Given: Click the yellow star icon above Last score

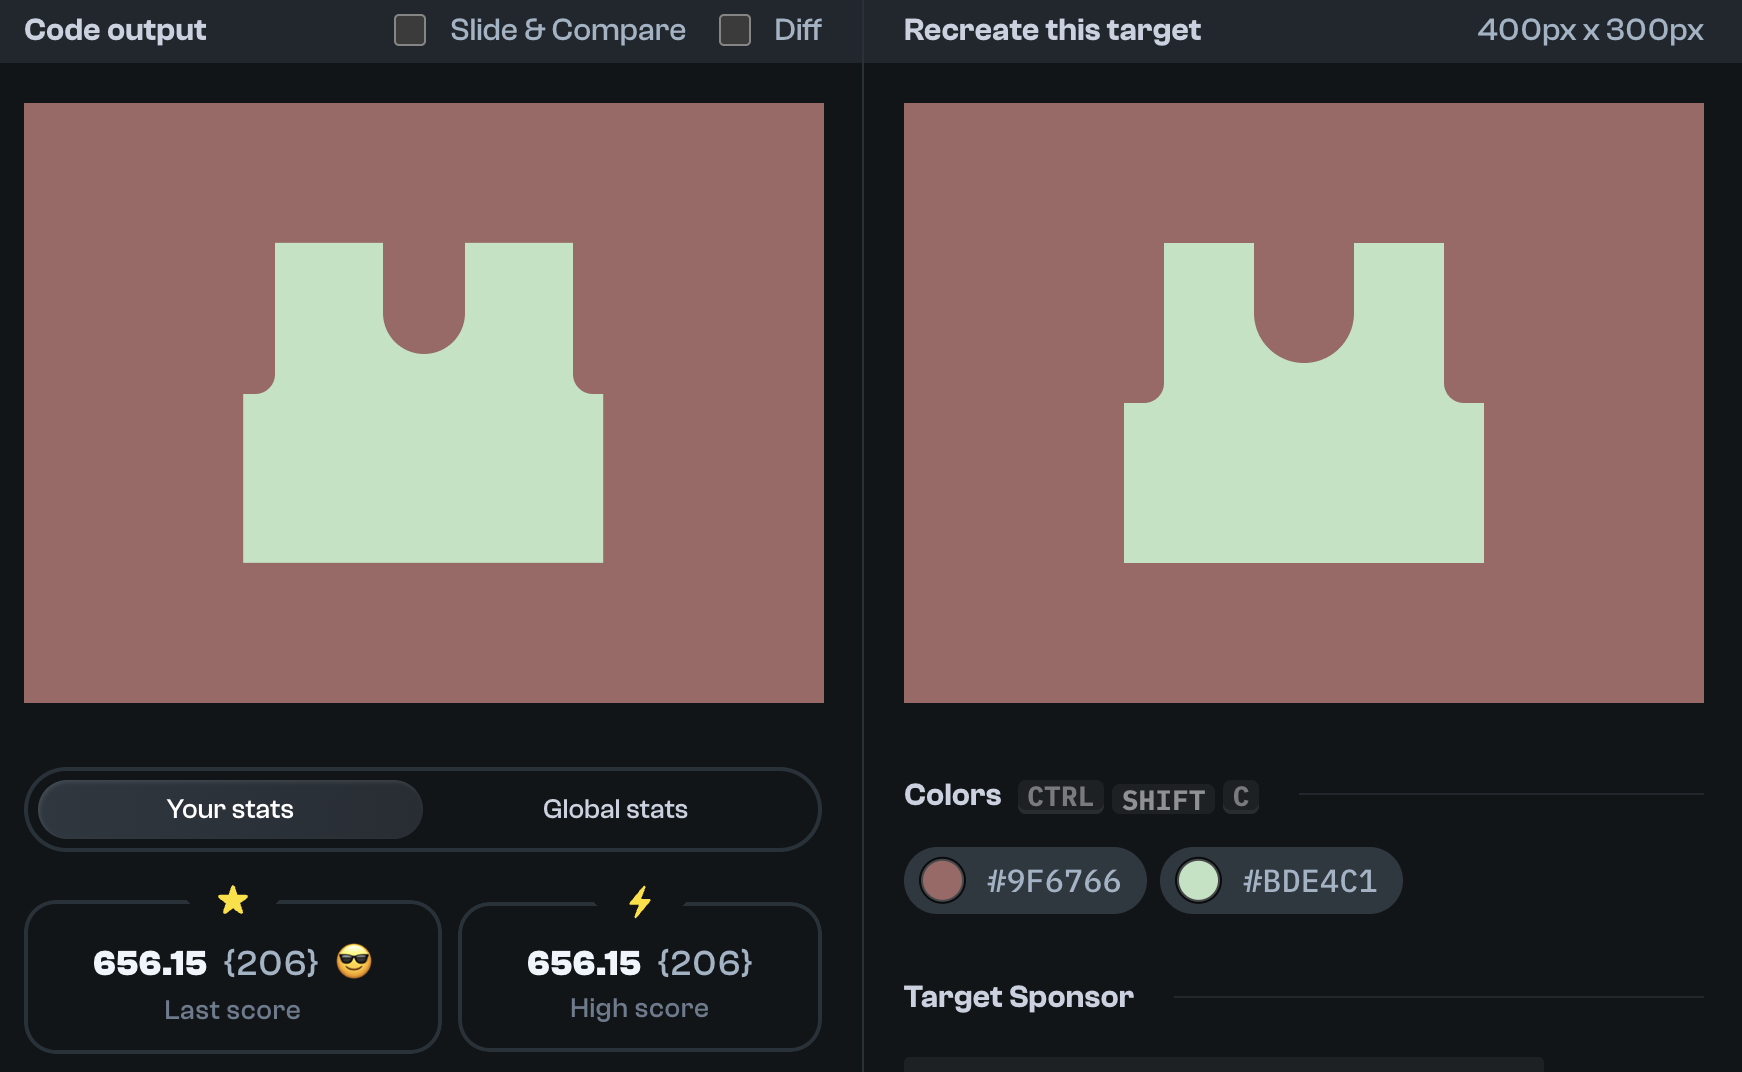Looking at the screenshot, I should (x=233, y=900).
